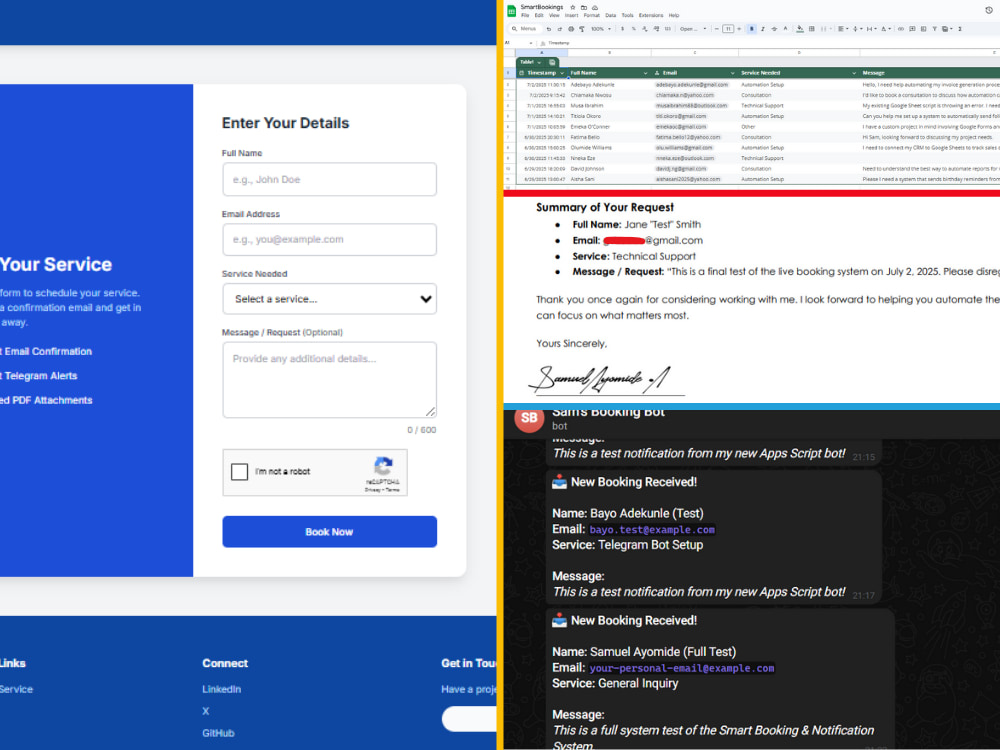
Task: Activate the paint format tool
Action: (x=582, y=29)
